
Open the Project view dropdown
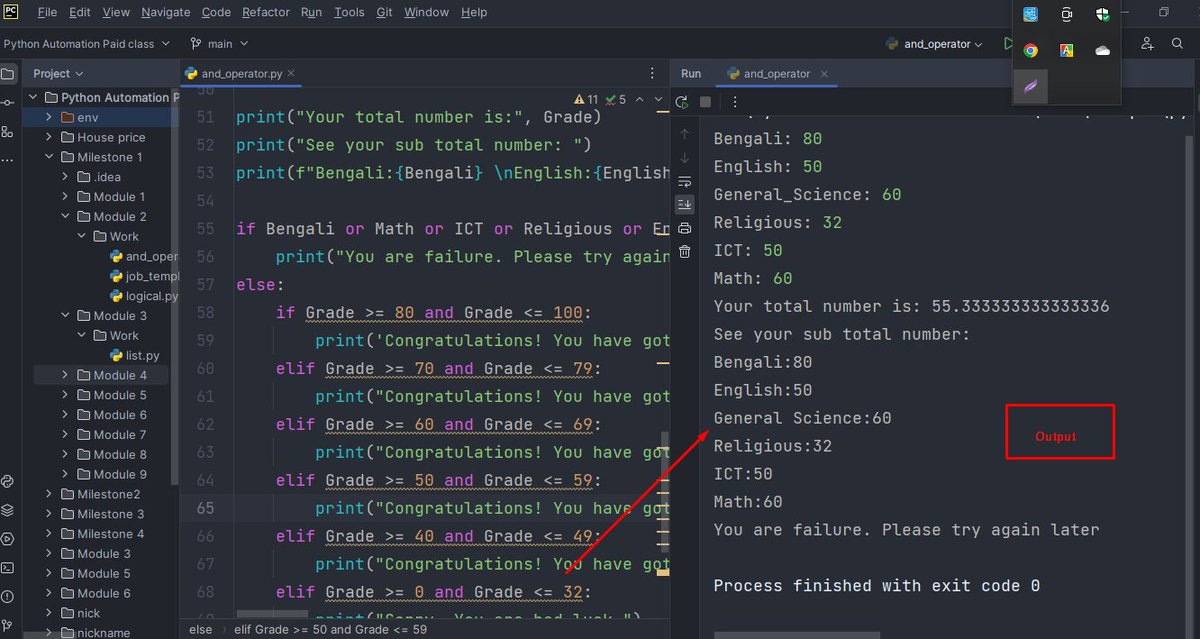58,73
